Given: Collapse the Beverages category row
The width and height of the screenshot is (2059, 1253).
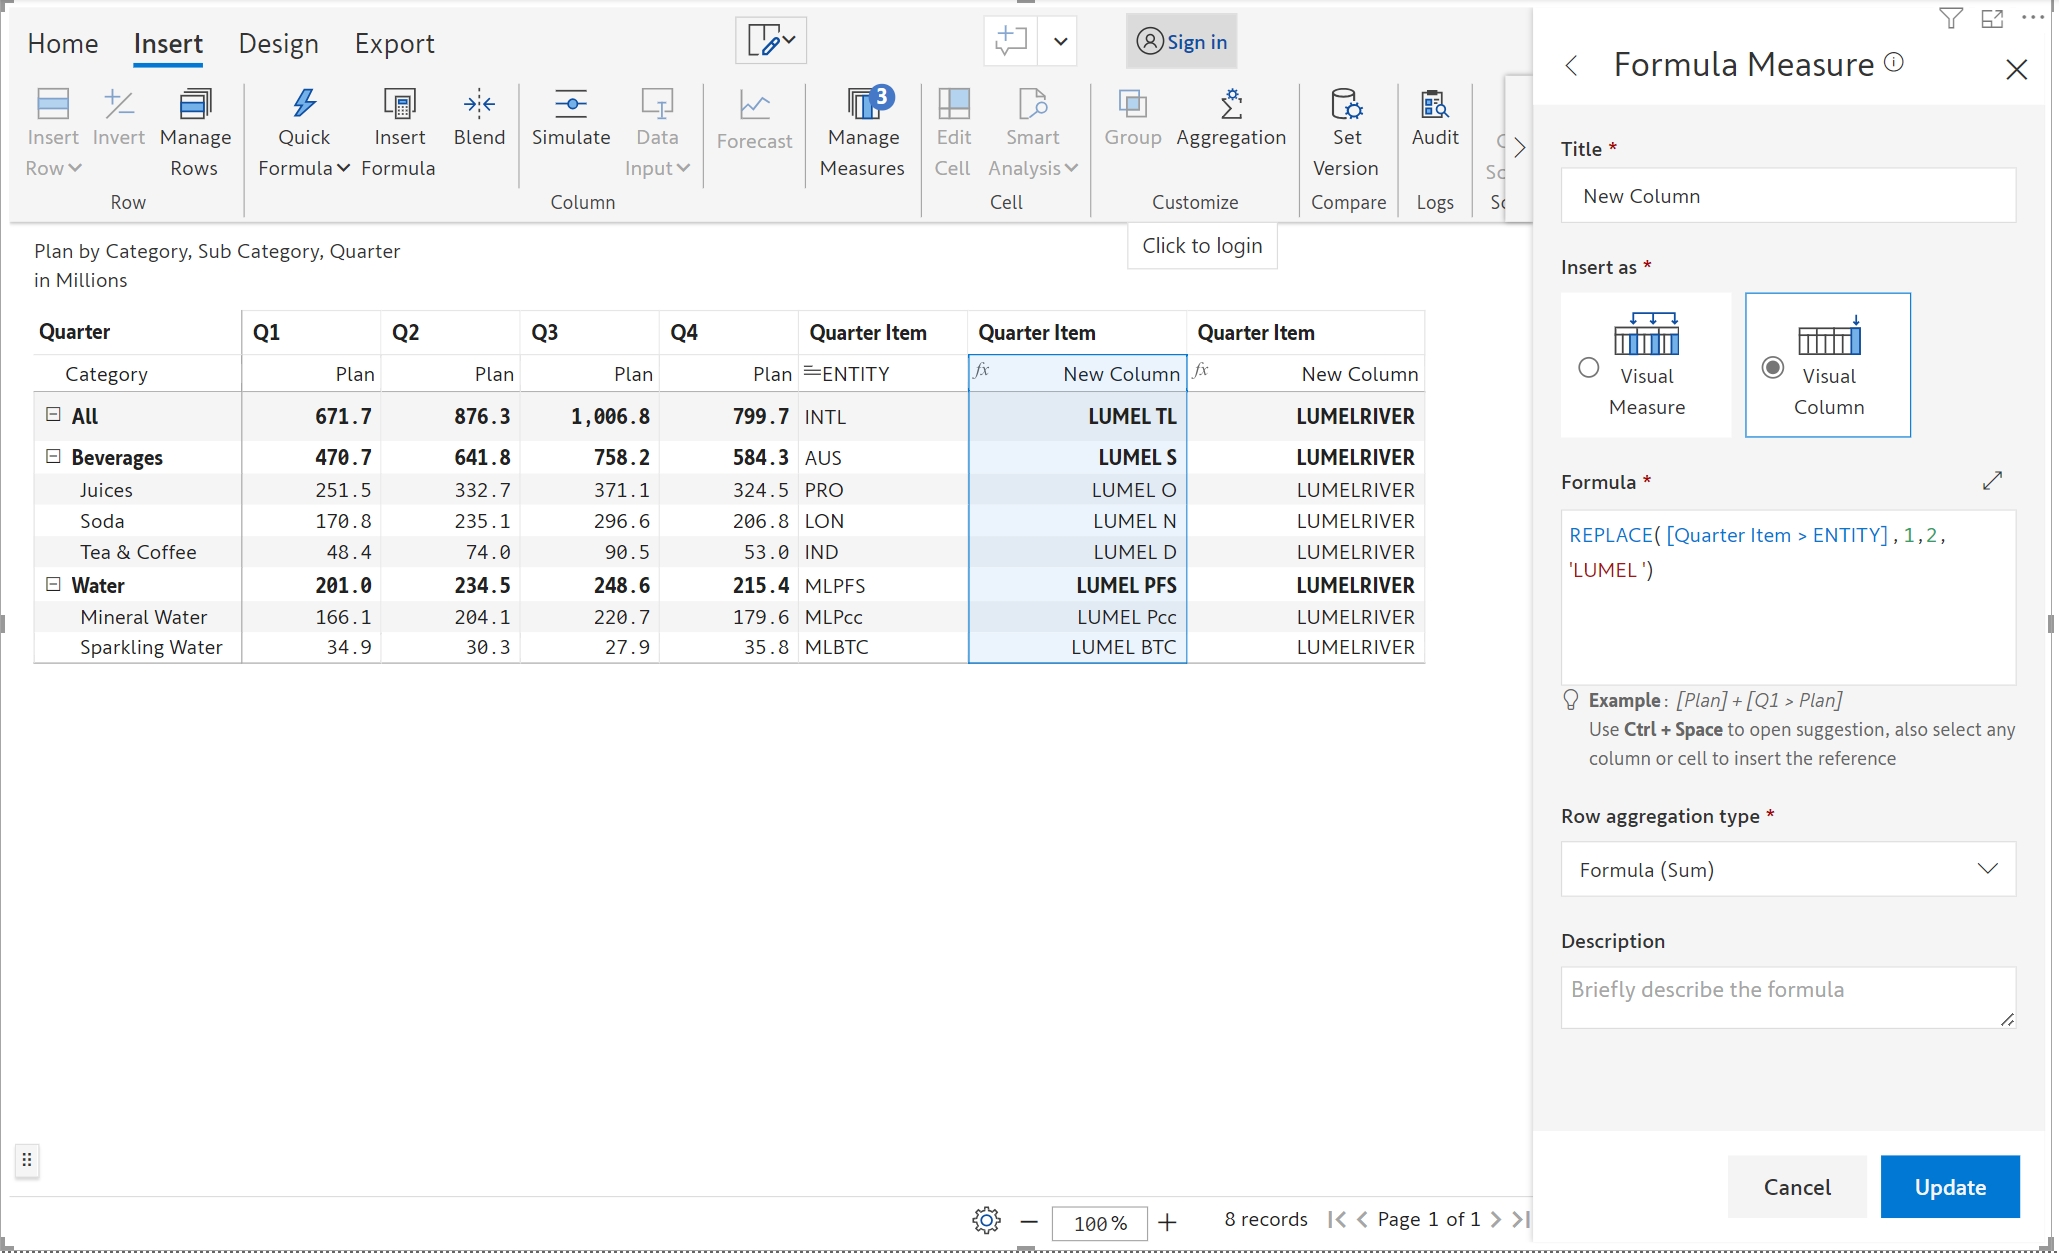Looking at the screenshot, I should coord(54,457).
